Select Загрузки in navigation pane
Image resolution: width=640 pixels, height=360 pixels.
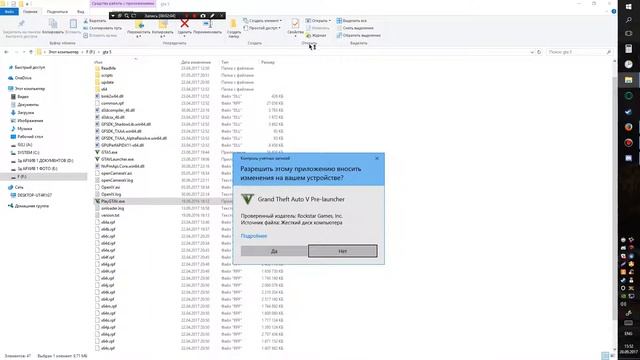[x=26, y=113]
